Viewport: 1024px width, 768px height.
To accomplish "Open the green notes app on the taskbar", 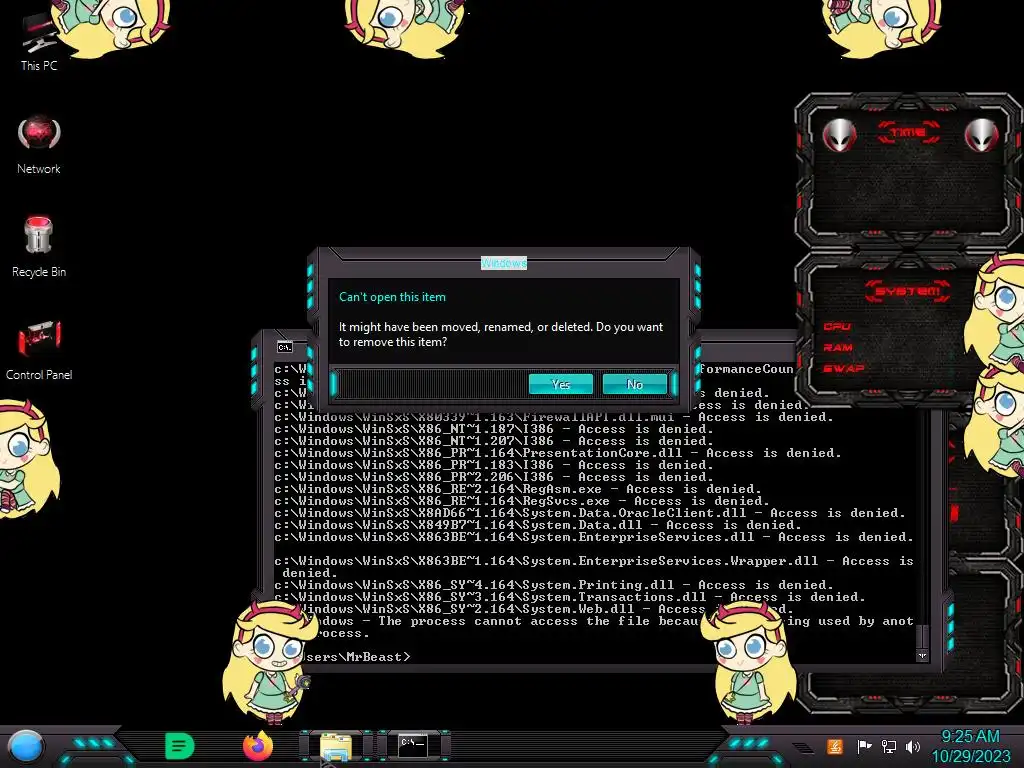I will click(180, 746).
